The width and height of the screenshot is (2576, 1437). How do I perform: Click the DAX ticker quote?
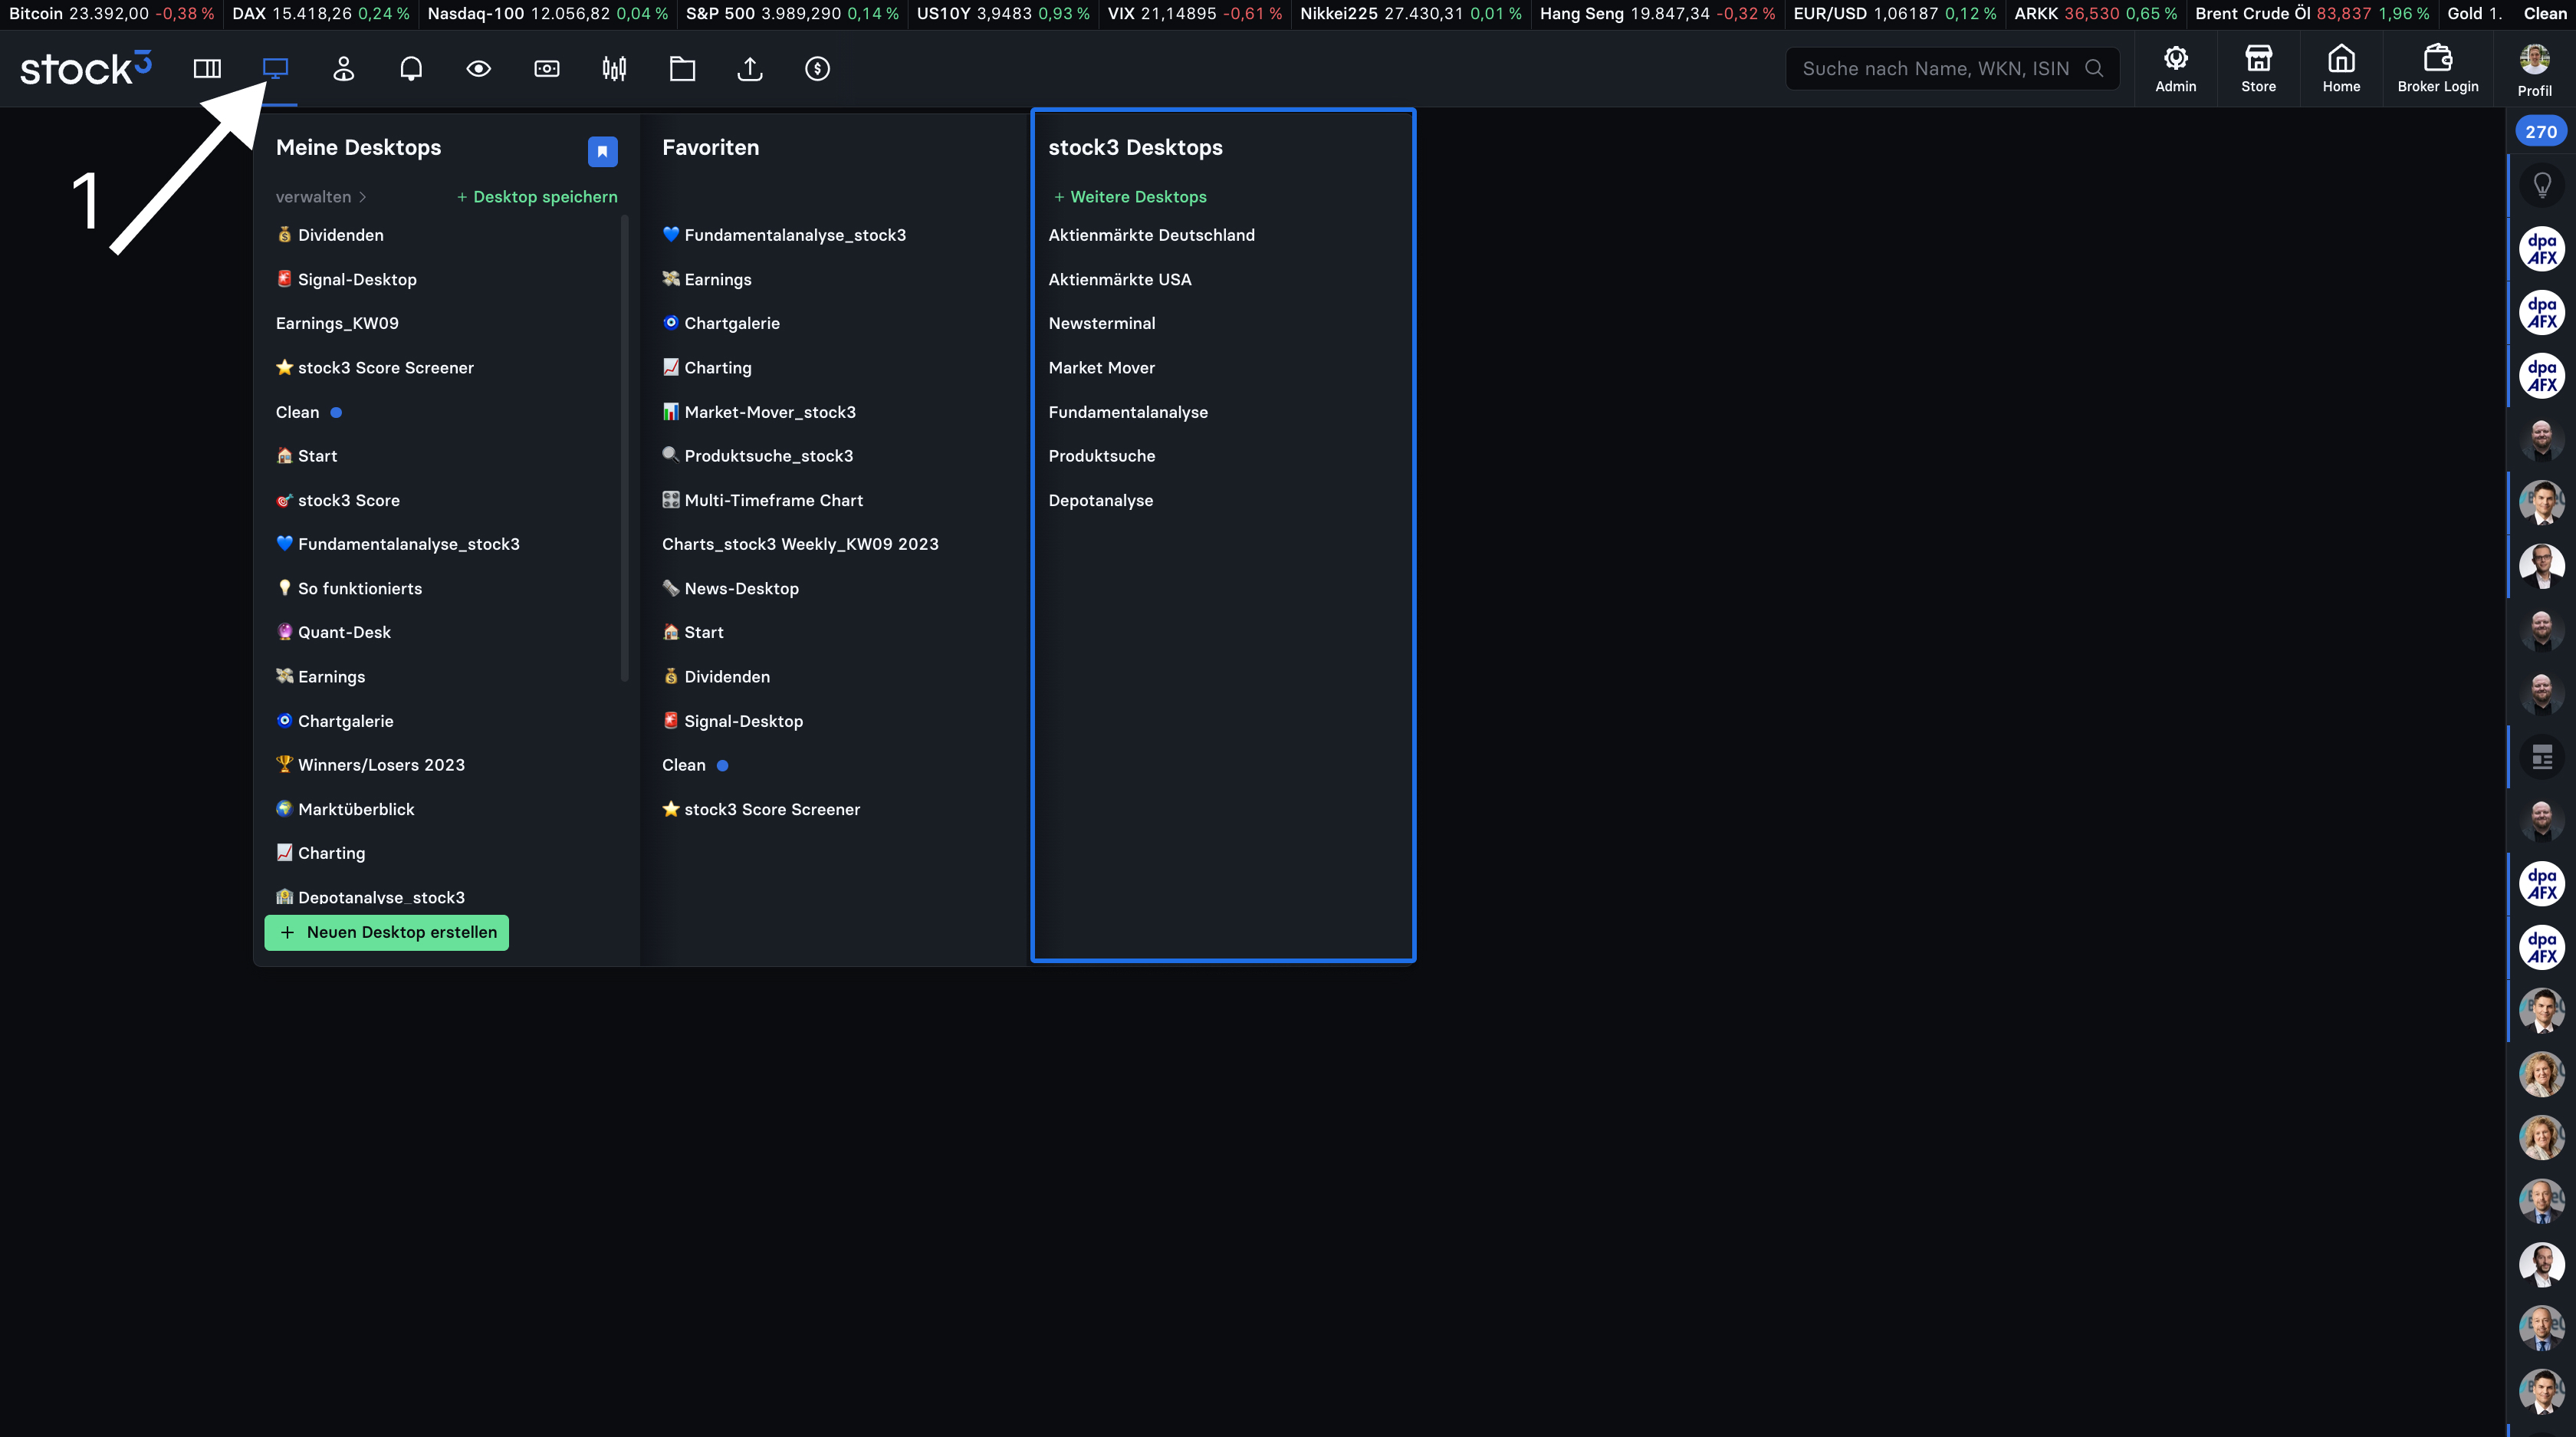(321, 13)
